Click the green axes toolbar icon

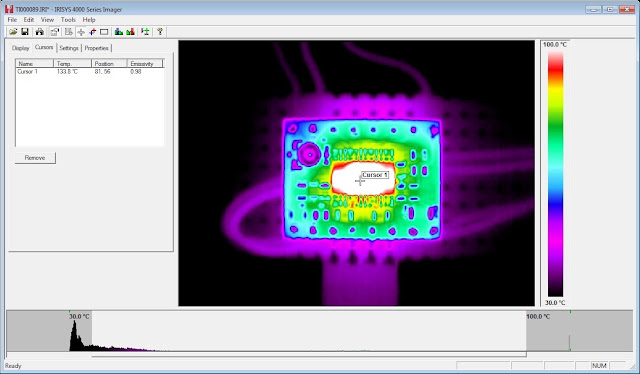[x=145, y=31]
